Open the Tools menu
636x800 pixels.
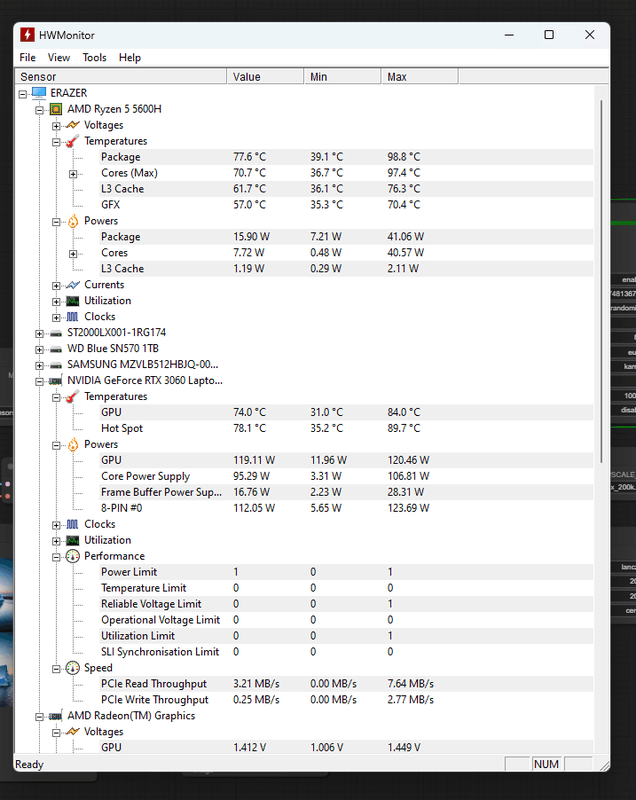(x=94, y=58)
